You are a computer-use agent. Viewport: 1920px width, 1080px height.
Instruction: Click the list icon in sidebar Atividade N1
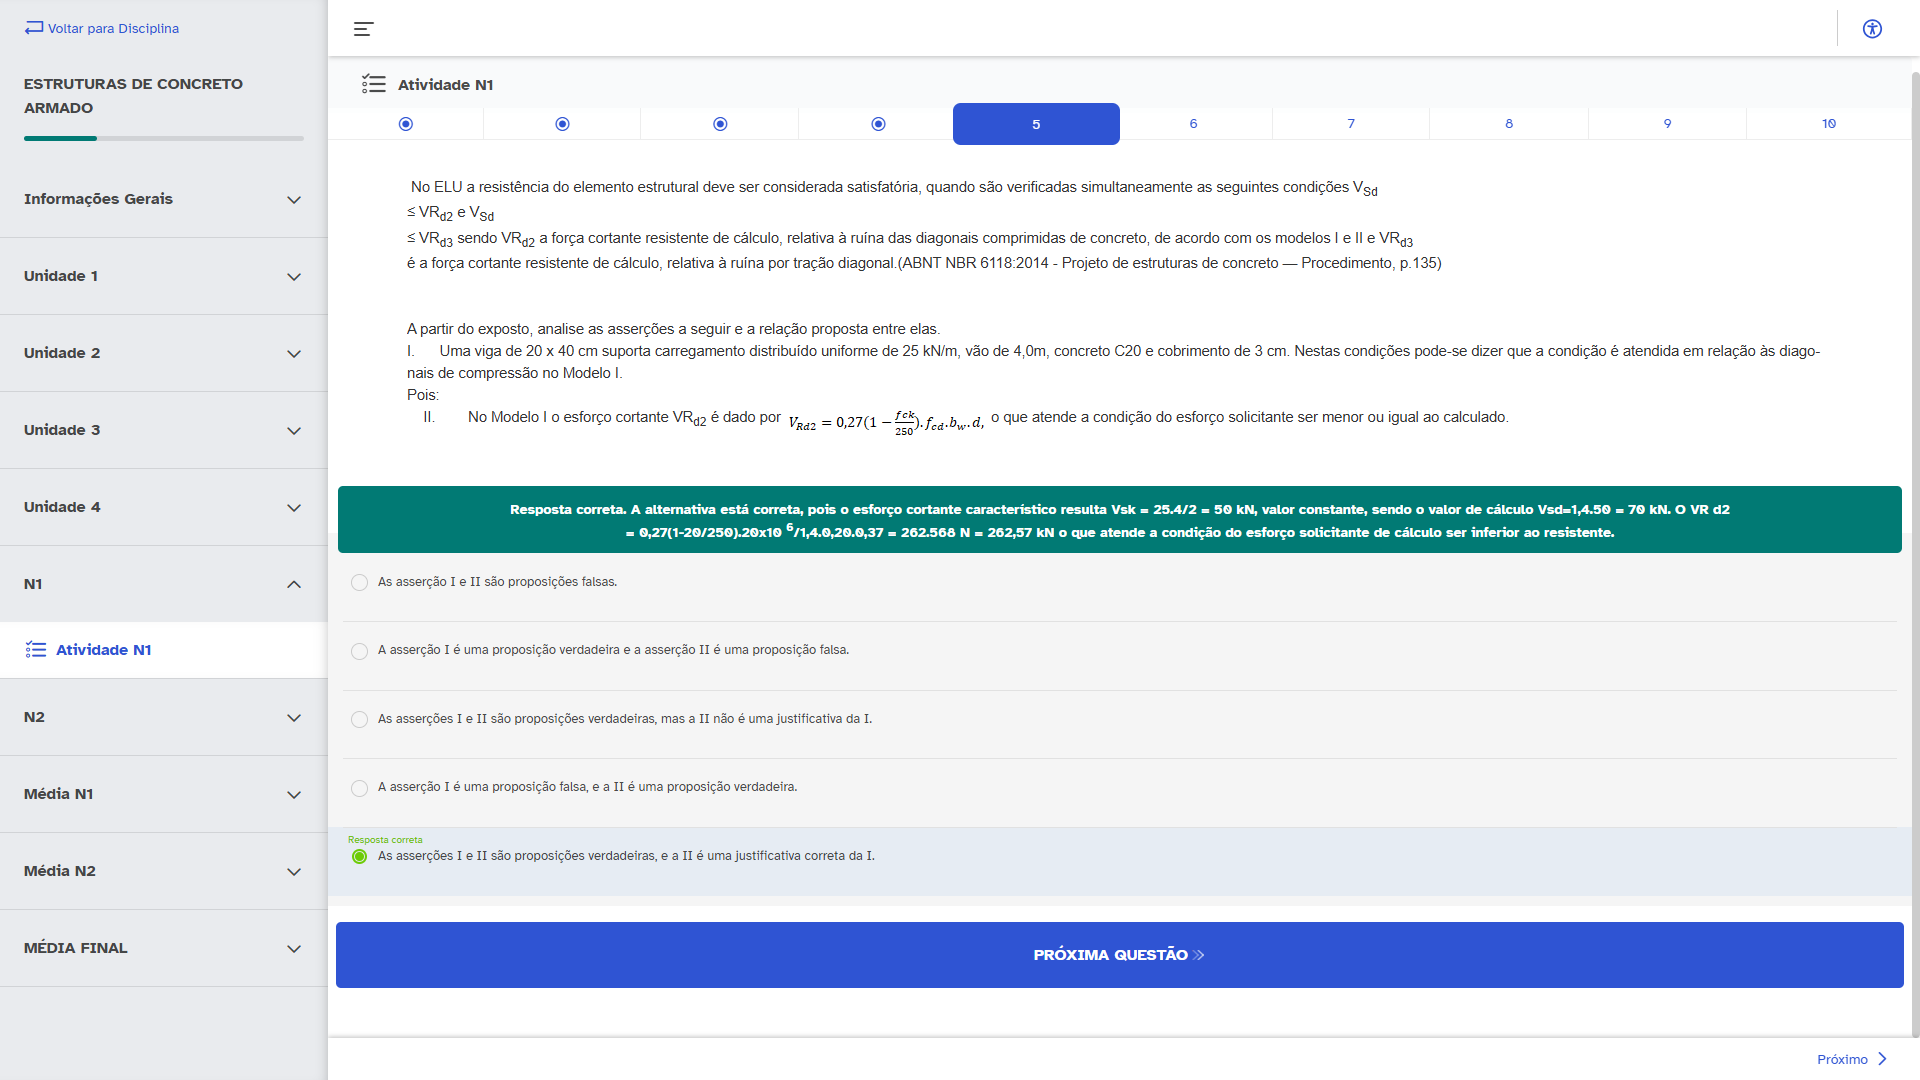[36, 650]
